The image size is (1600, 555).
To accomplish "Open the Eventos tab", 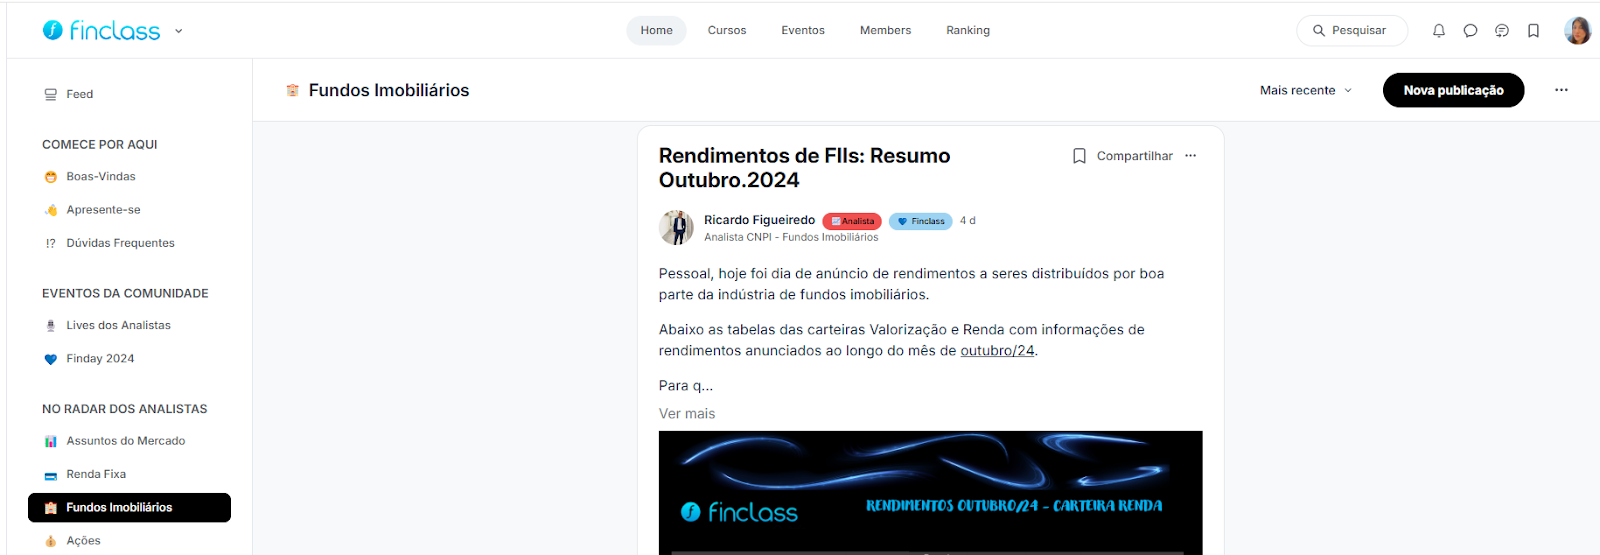I will click(x=803, y=30).
